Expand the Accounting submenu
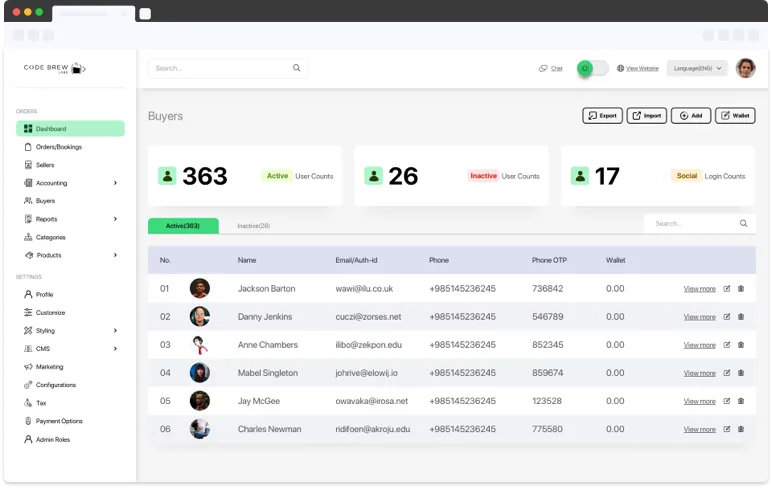This screenshot has height=488, width=772. point(115,183)
